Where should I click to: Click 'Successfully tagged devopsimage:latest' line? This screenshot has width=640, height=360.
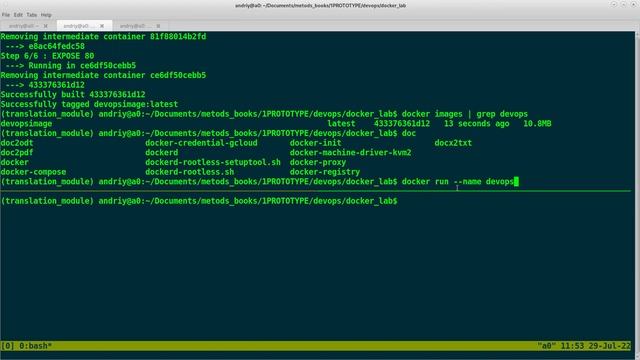coord(89,104)
